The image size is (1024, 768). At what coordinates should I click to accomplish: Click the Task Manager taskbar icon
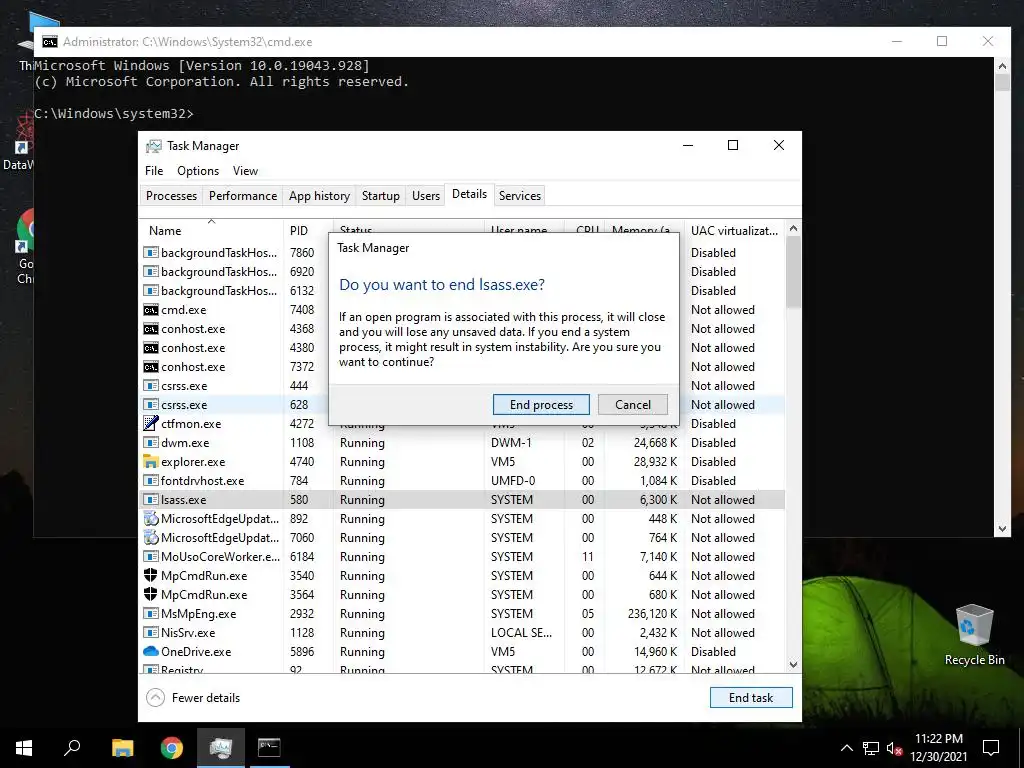click(x=221, y=748)
